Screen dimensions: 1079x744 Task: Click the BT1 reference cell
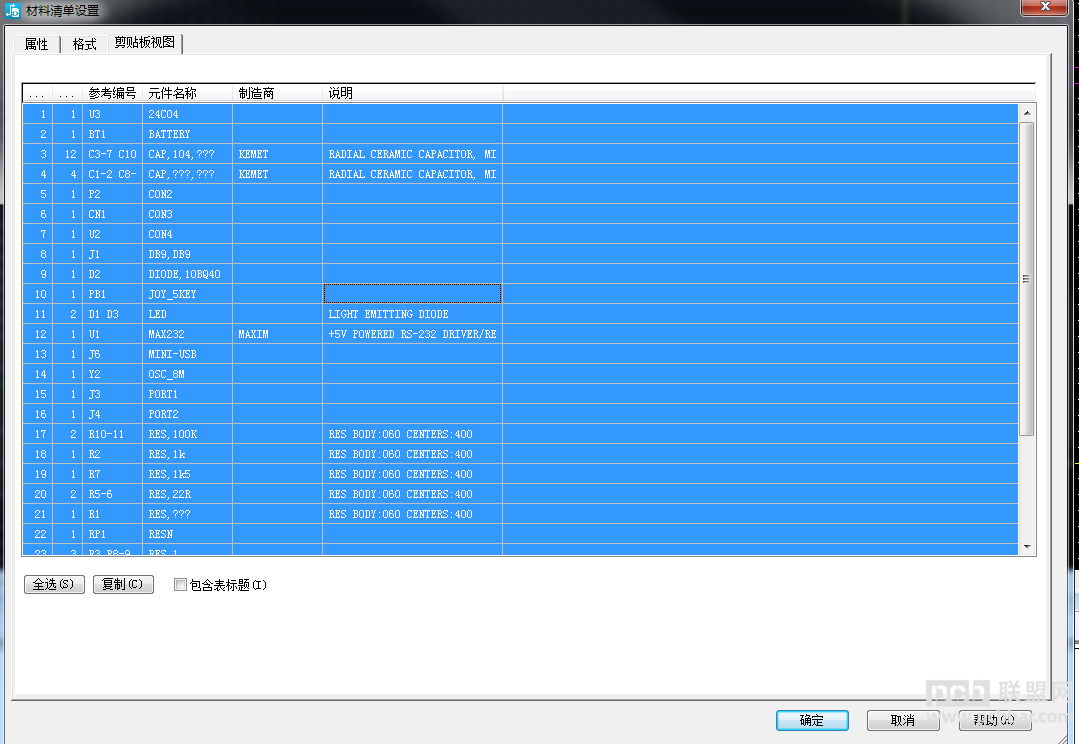112,134
